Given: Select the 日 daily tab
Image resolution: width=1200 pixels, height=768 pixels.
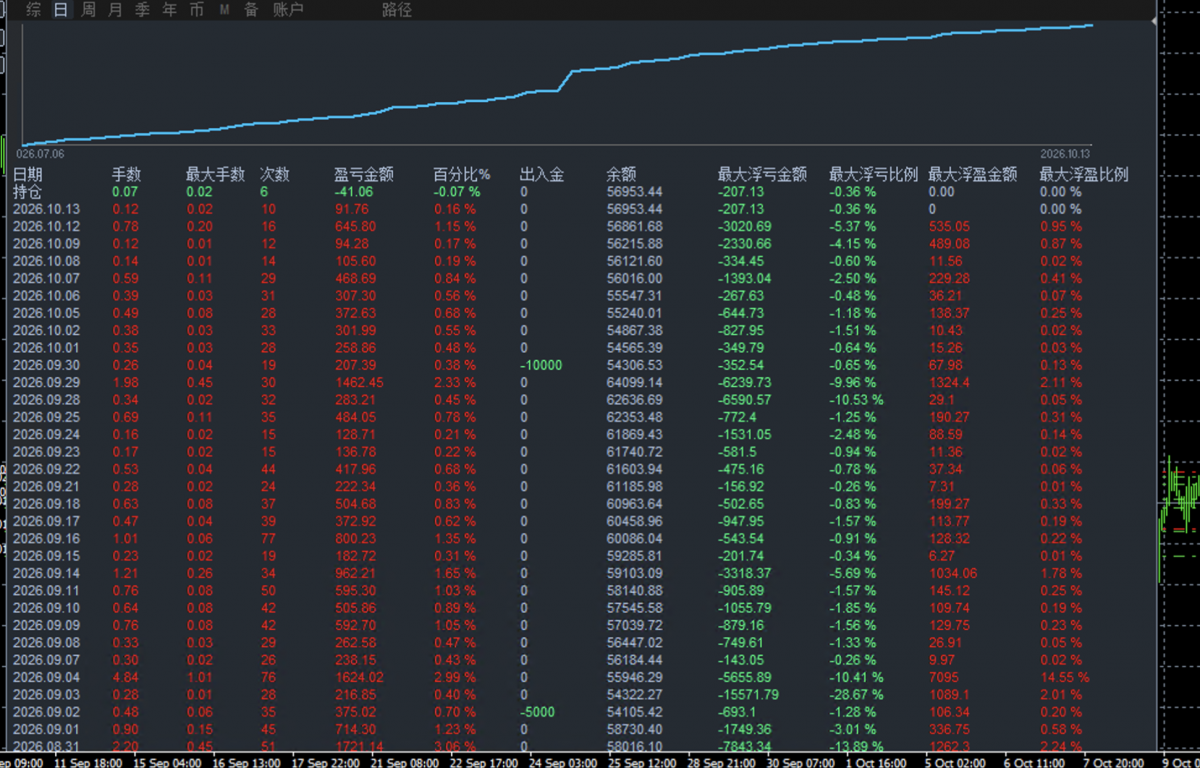Looking at the screenshot, I should coord(62,10).
